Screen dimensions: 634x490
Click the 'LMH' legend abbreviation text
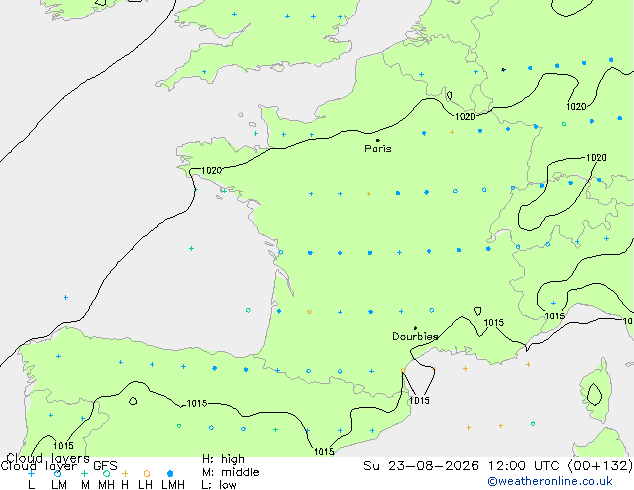click(x=173, y=484)
